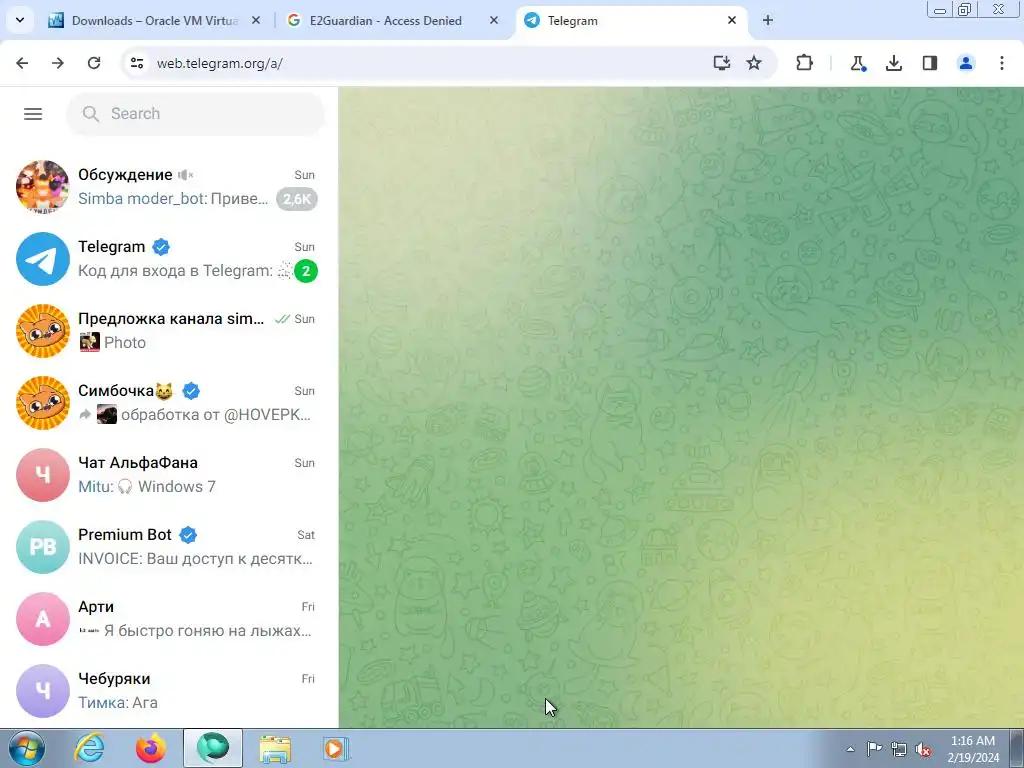Reload the current page
The width and height of the screenshot is (1024, 768).
tap(94, 63)
